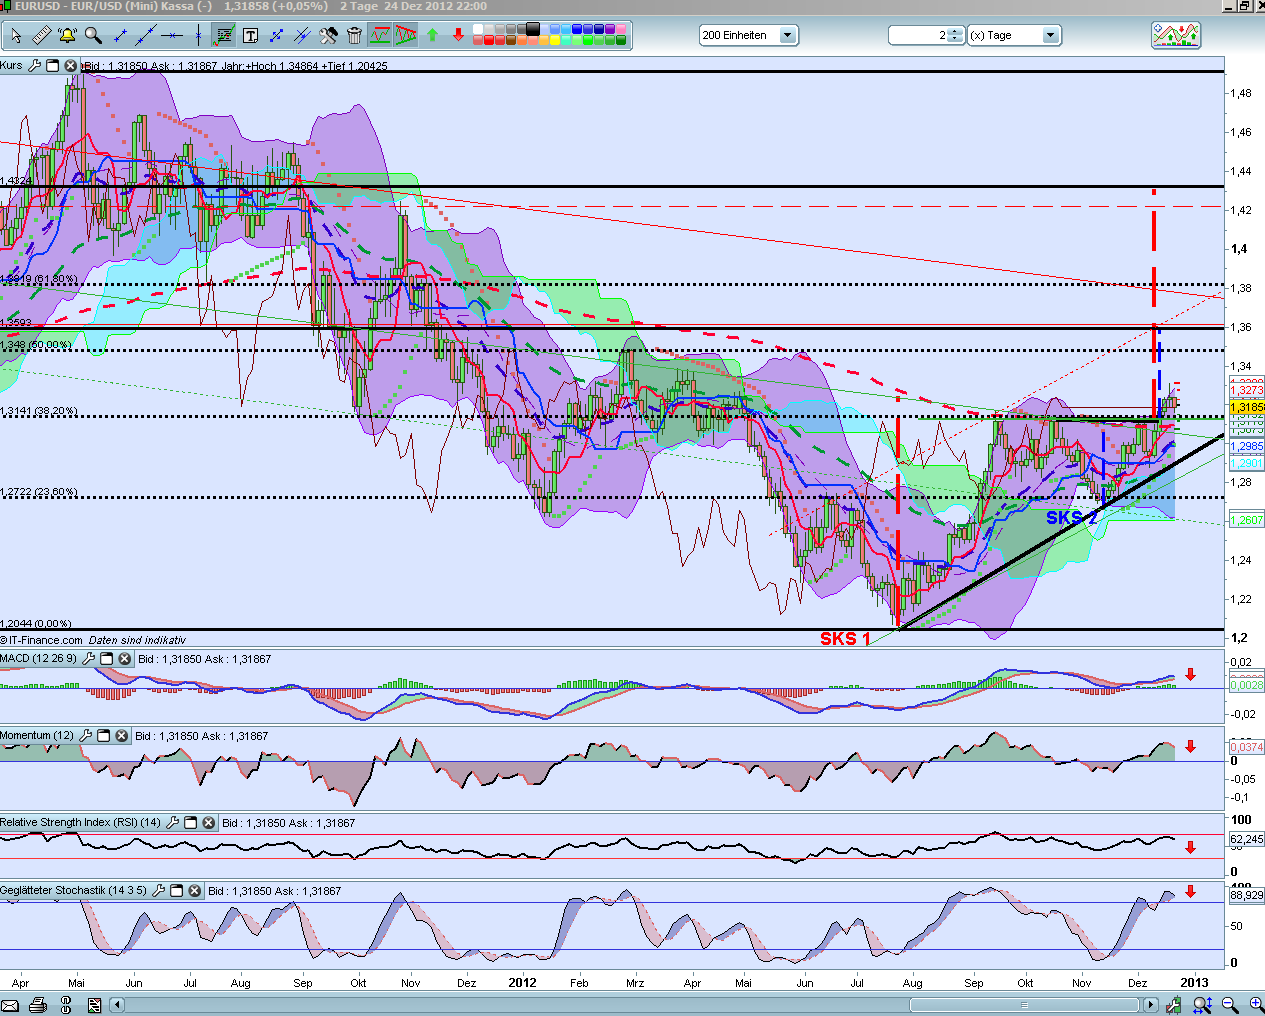Open hammer and wrench object settings

point(328,36)
